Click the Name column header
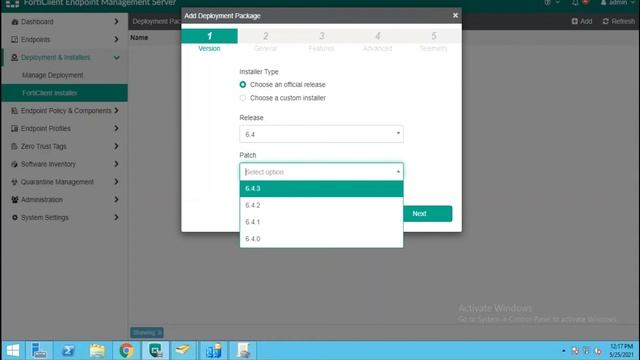The height and width of the screenshot is (360, 640). pos(139,38)
